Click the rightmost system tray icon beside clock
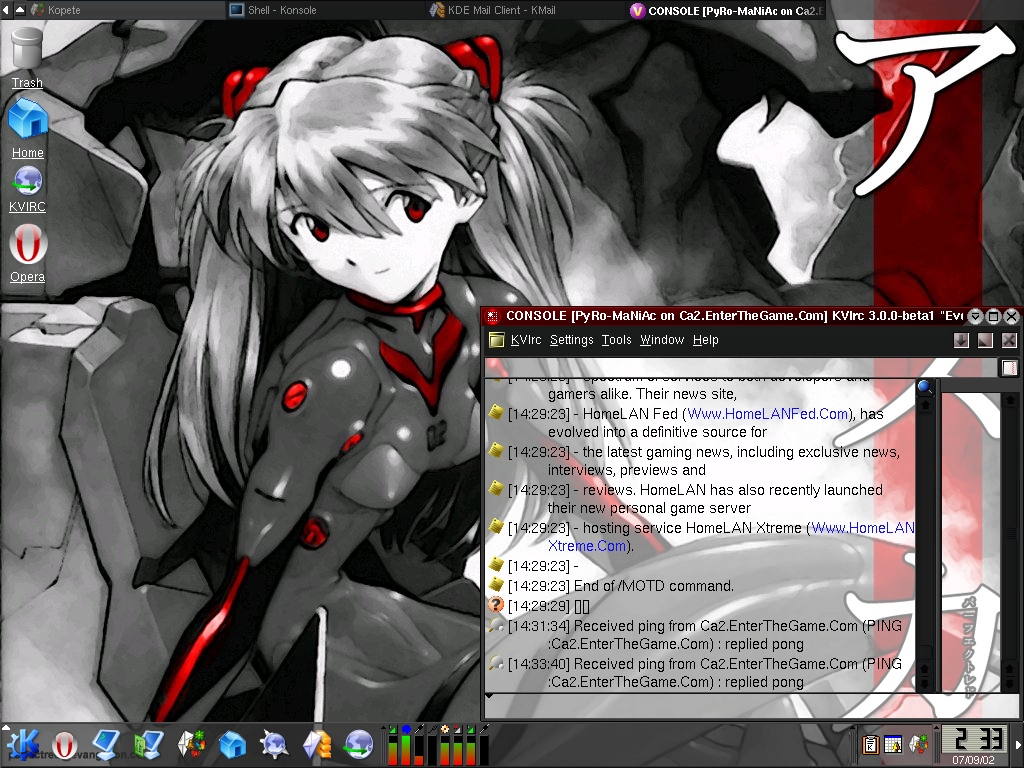The image size is (1024, 768). coord(919,744)
